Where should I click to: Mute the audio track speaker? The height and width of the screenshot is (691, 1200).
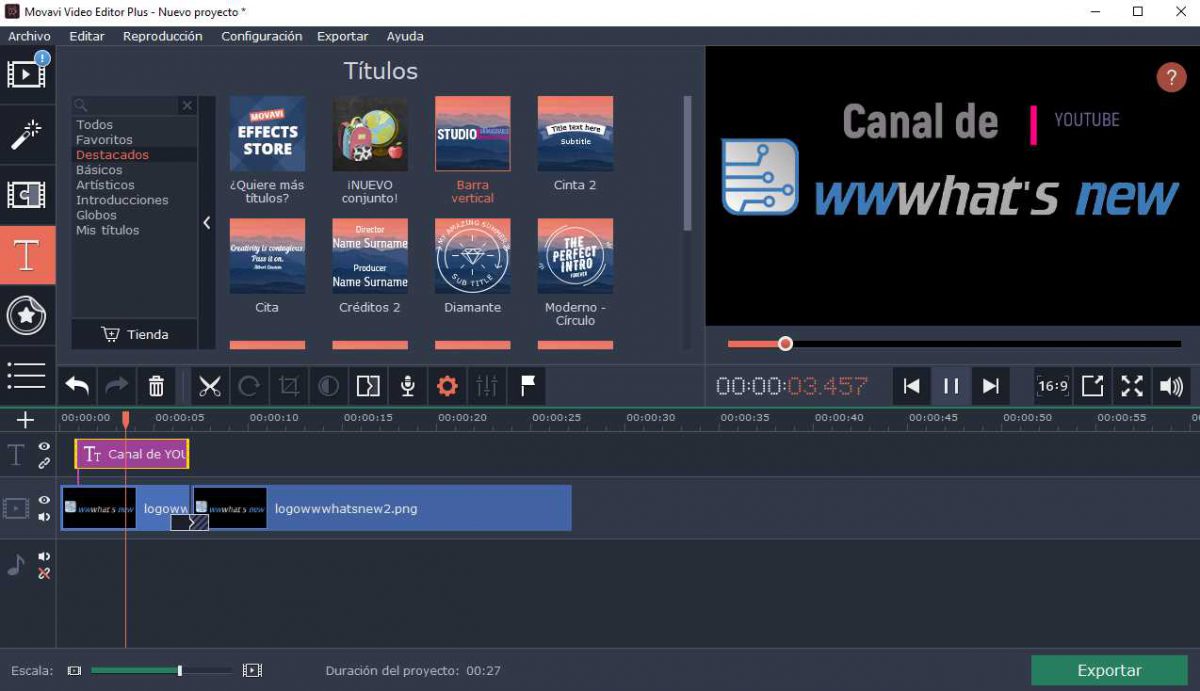tap(44, 556)
